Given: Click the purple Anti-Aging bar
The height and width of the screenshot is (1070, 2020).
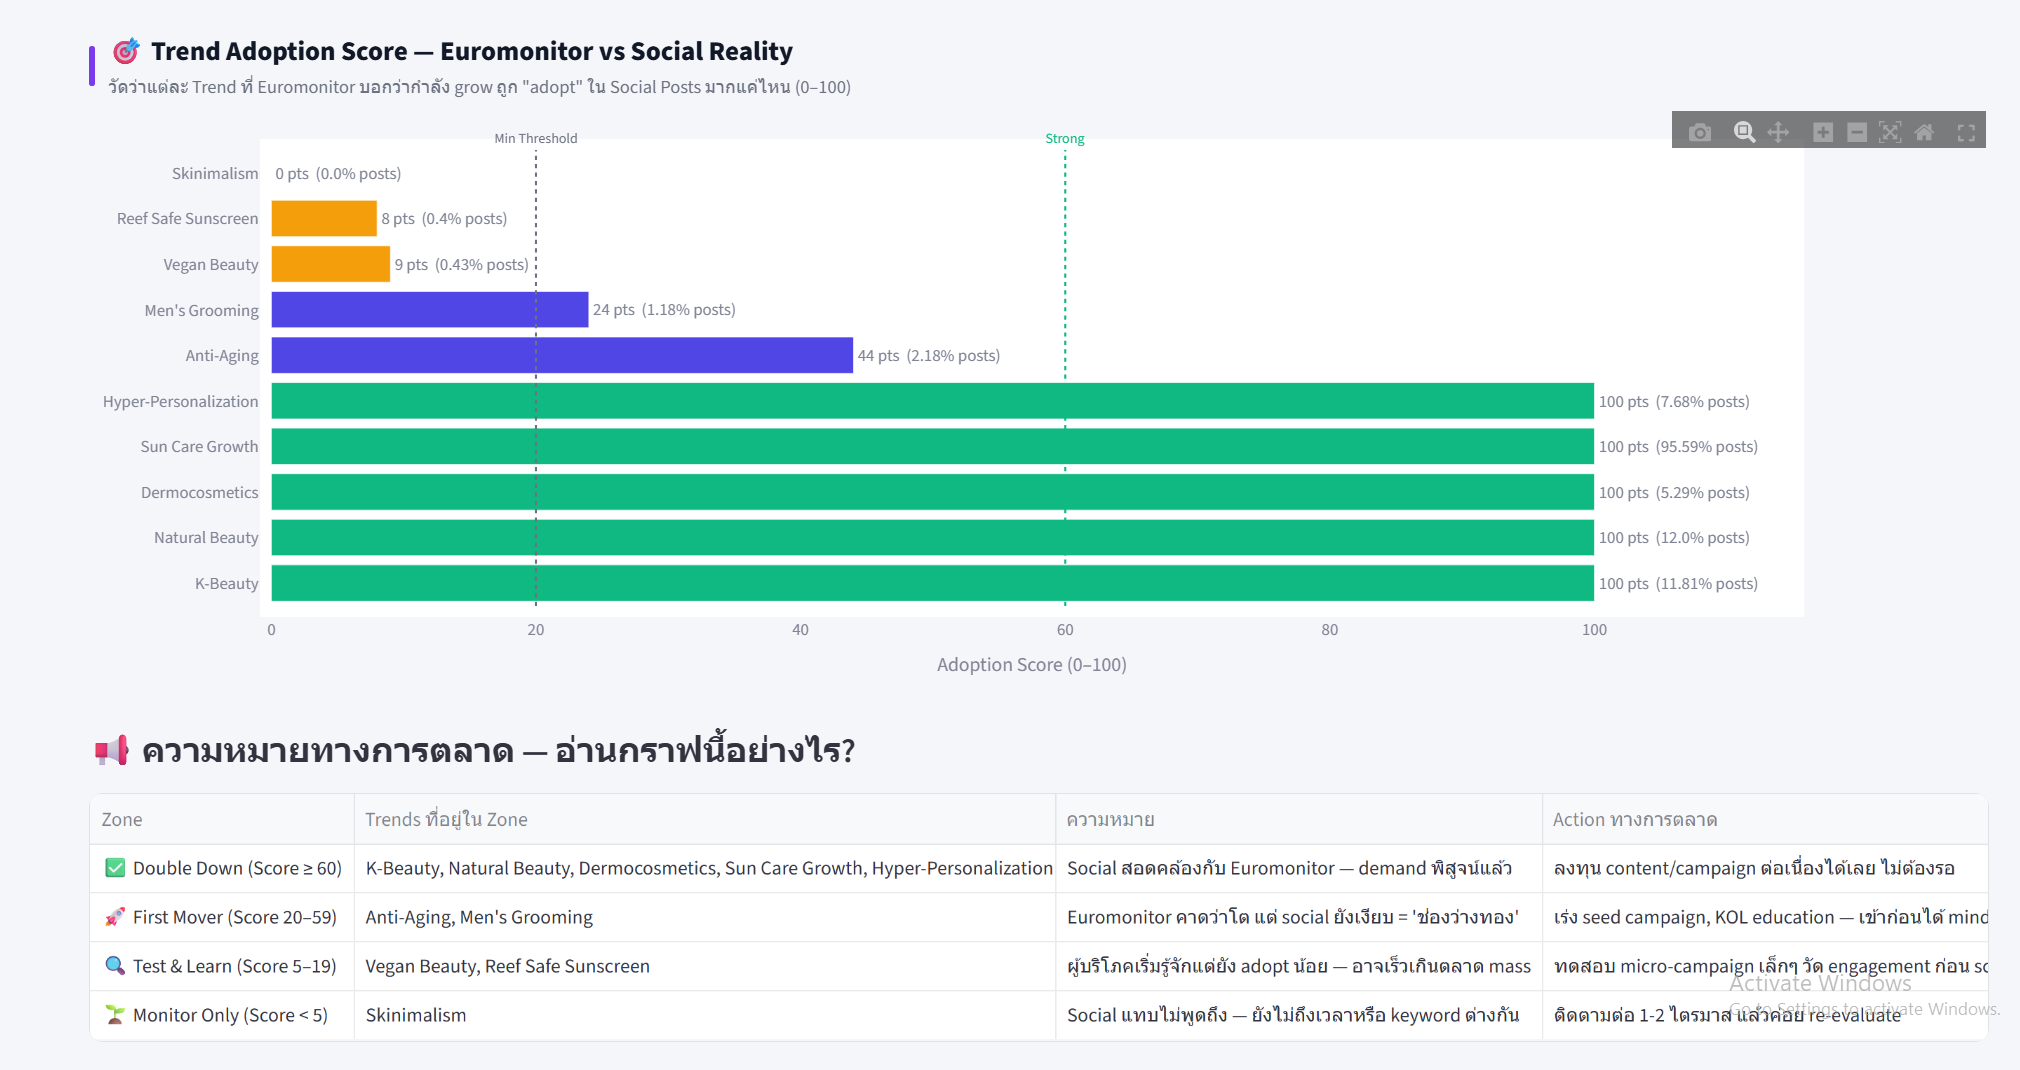Looking at the screenshot, I should [562, 355].
